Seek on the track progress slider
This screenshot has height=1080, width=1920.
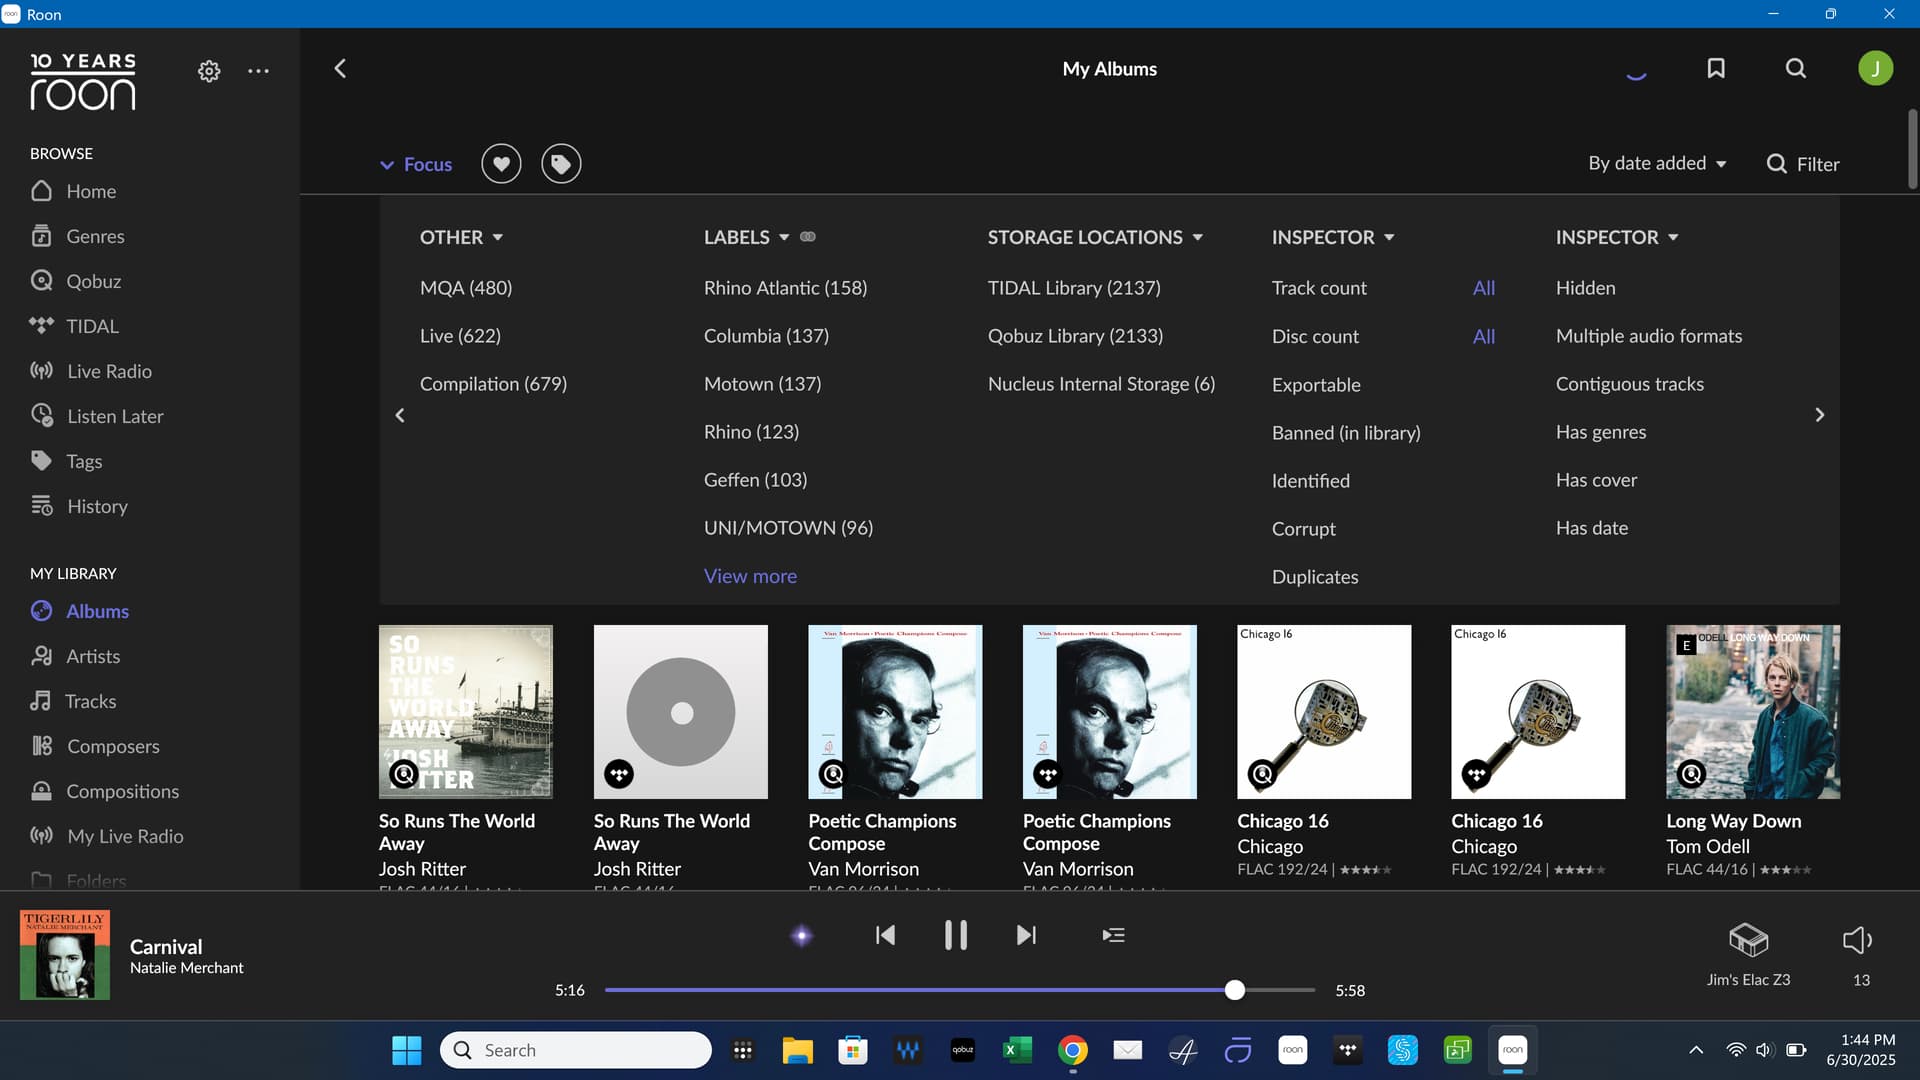pyautogui.click(x=959, y=990)
